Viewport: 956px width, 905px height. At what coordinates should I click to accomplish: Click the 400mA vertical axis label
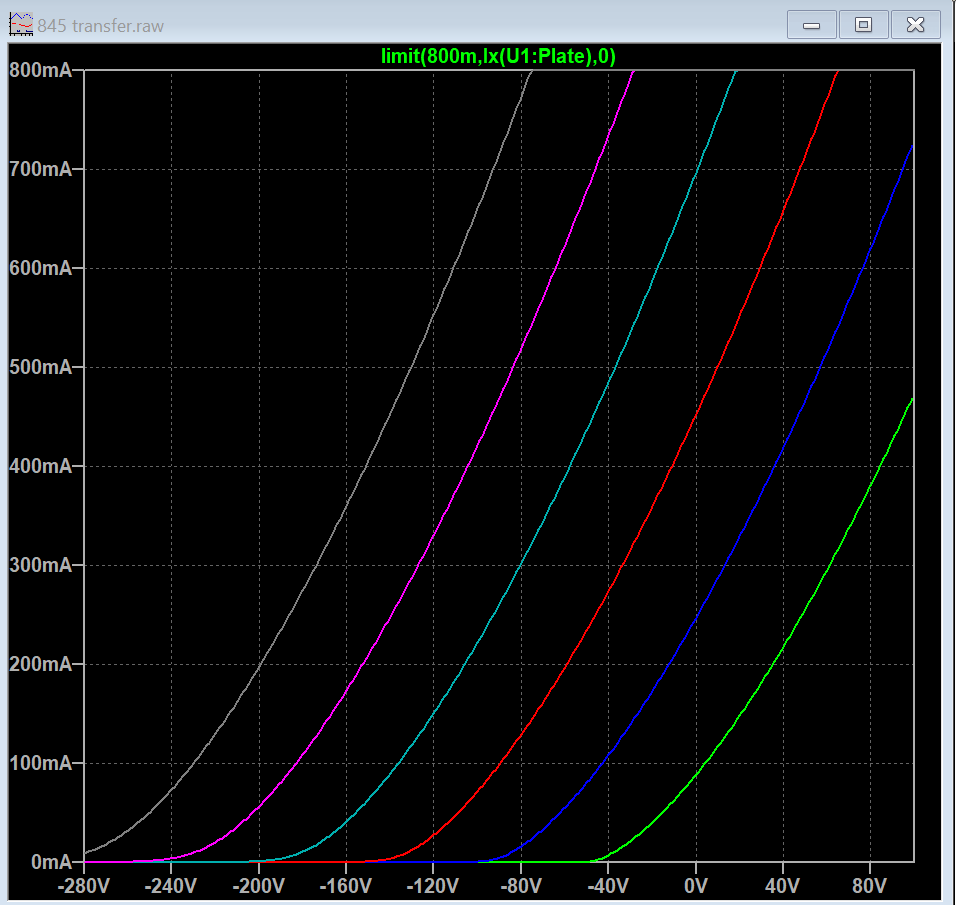pyautogui.click(x=41, y=466)
